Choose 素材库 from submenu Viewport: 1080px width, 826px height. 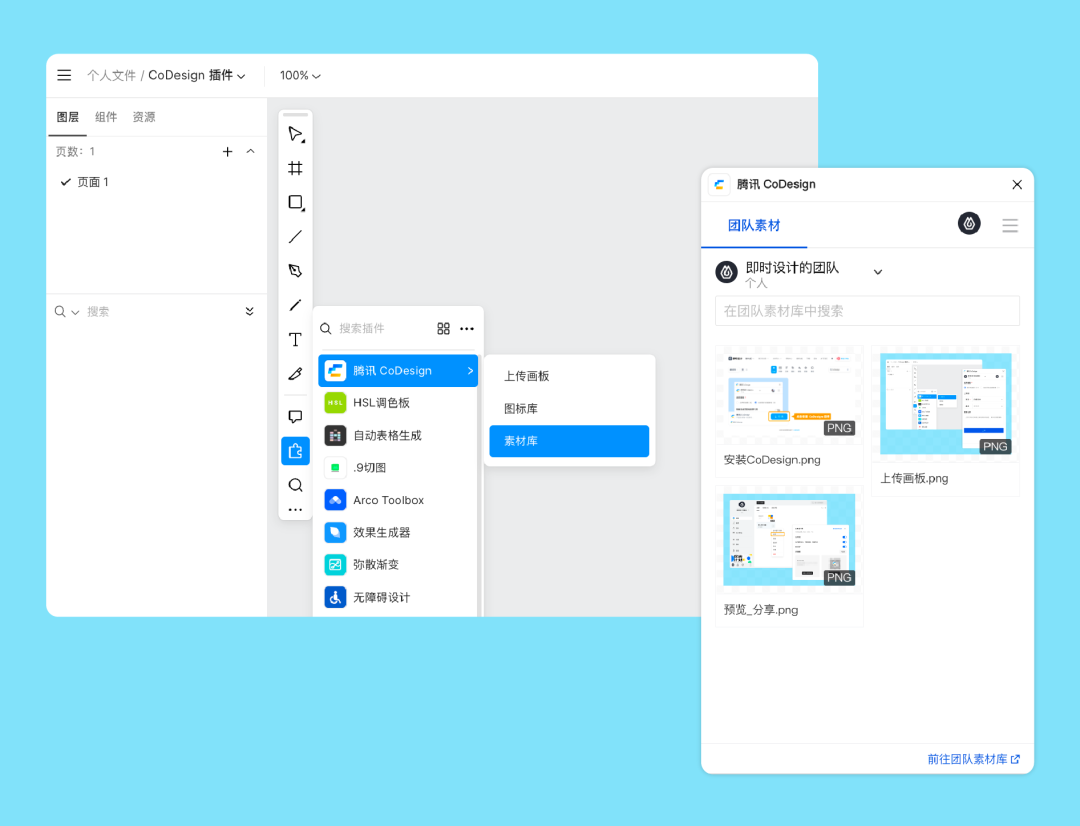(x=569, y=441)
